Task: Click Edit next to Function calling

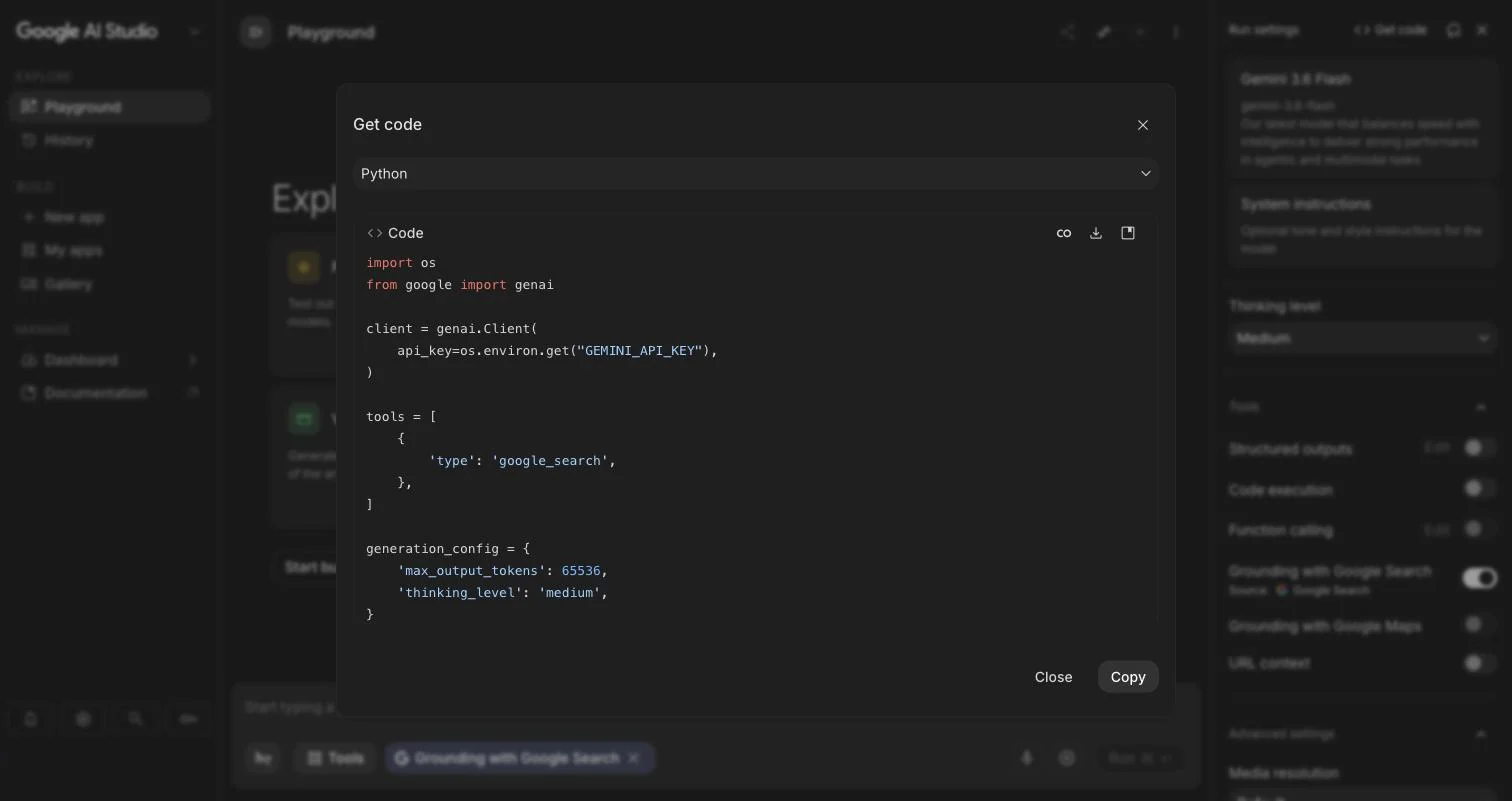Action: click(1437, 529)
